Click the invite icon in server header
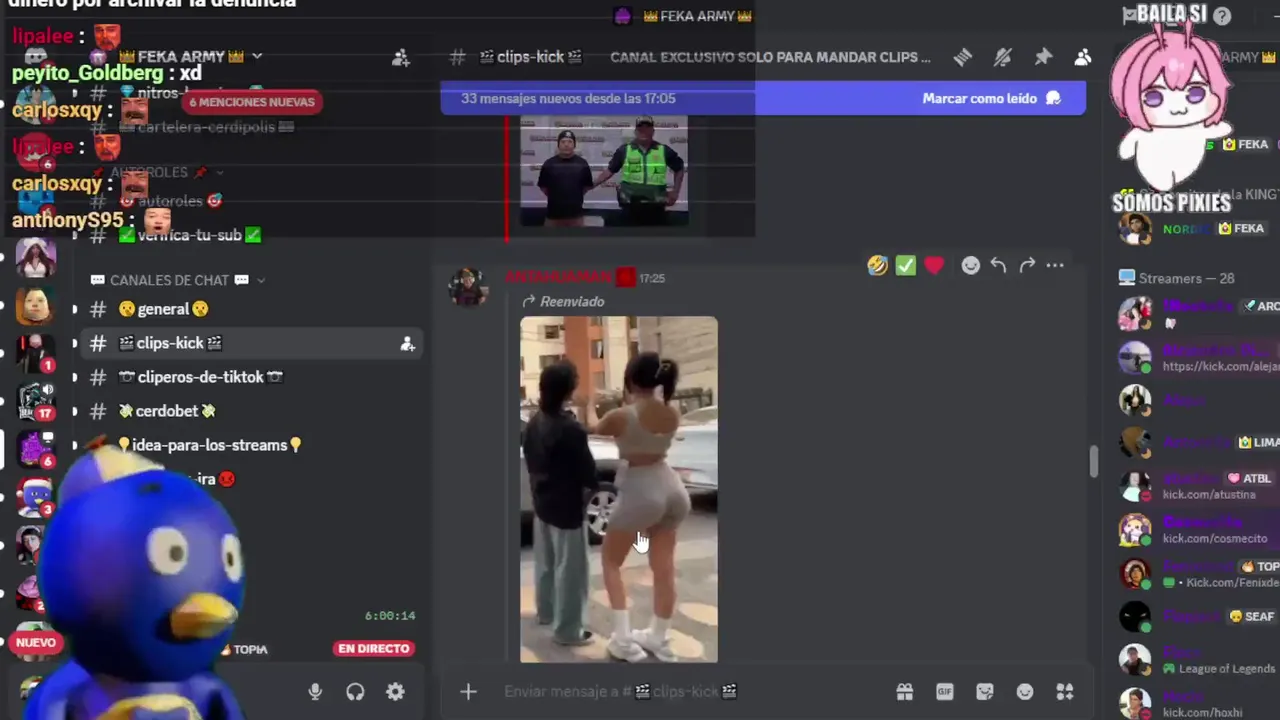Screen dimensions: 1280x720 click(400, 58)
